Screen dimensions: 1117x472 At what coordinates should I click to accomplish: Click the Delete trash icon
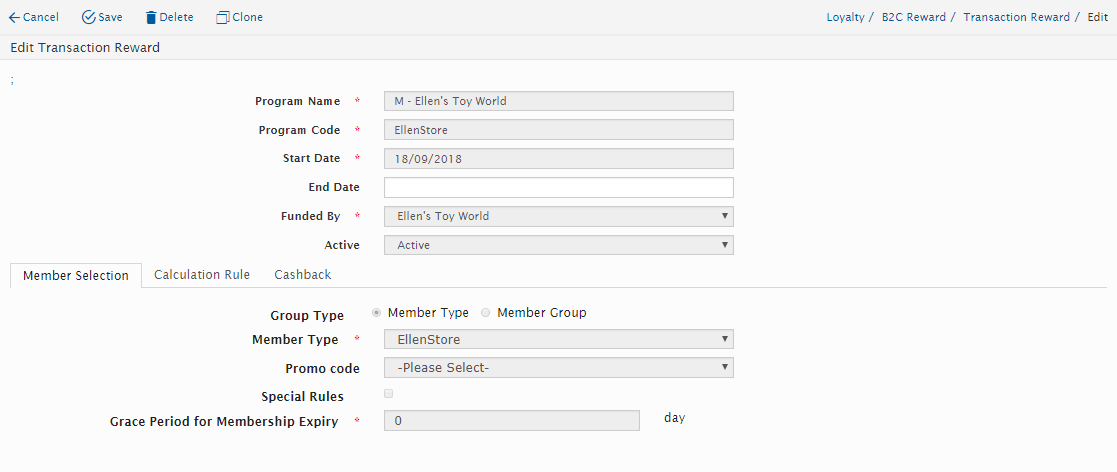pyautogui.click(x=151, y=18)
